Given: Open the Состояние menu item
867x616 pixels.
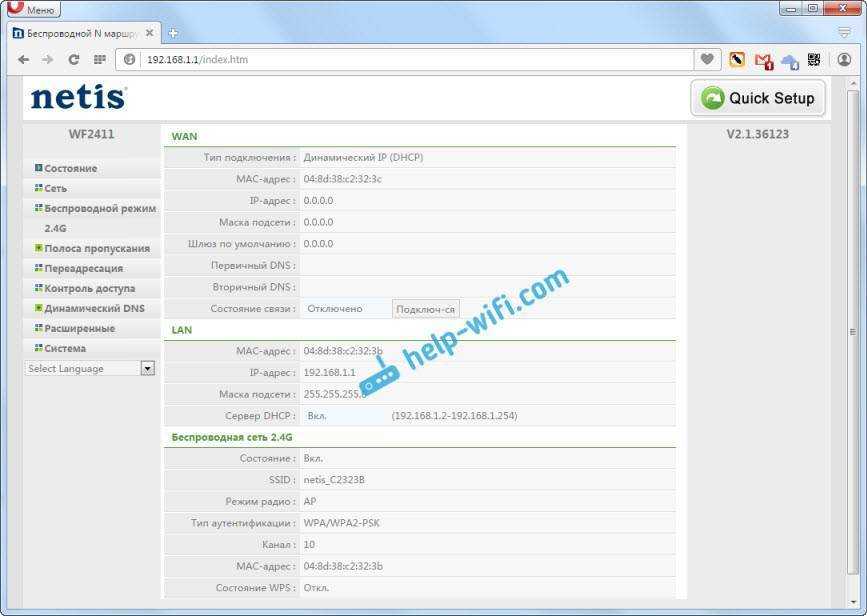Looking at the screenshot, I should 70,168.
